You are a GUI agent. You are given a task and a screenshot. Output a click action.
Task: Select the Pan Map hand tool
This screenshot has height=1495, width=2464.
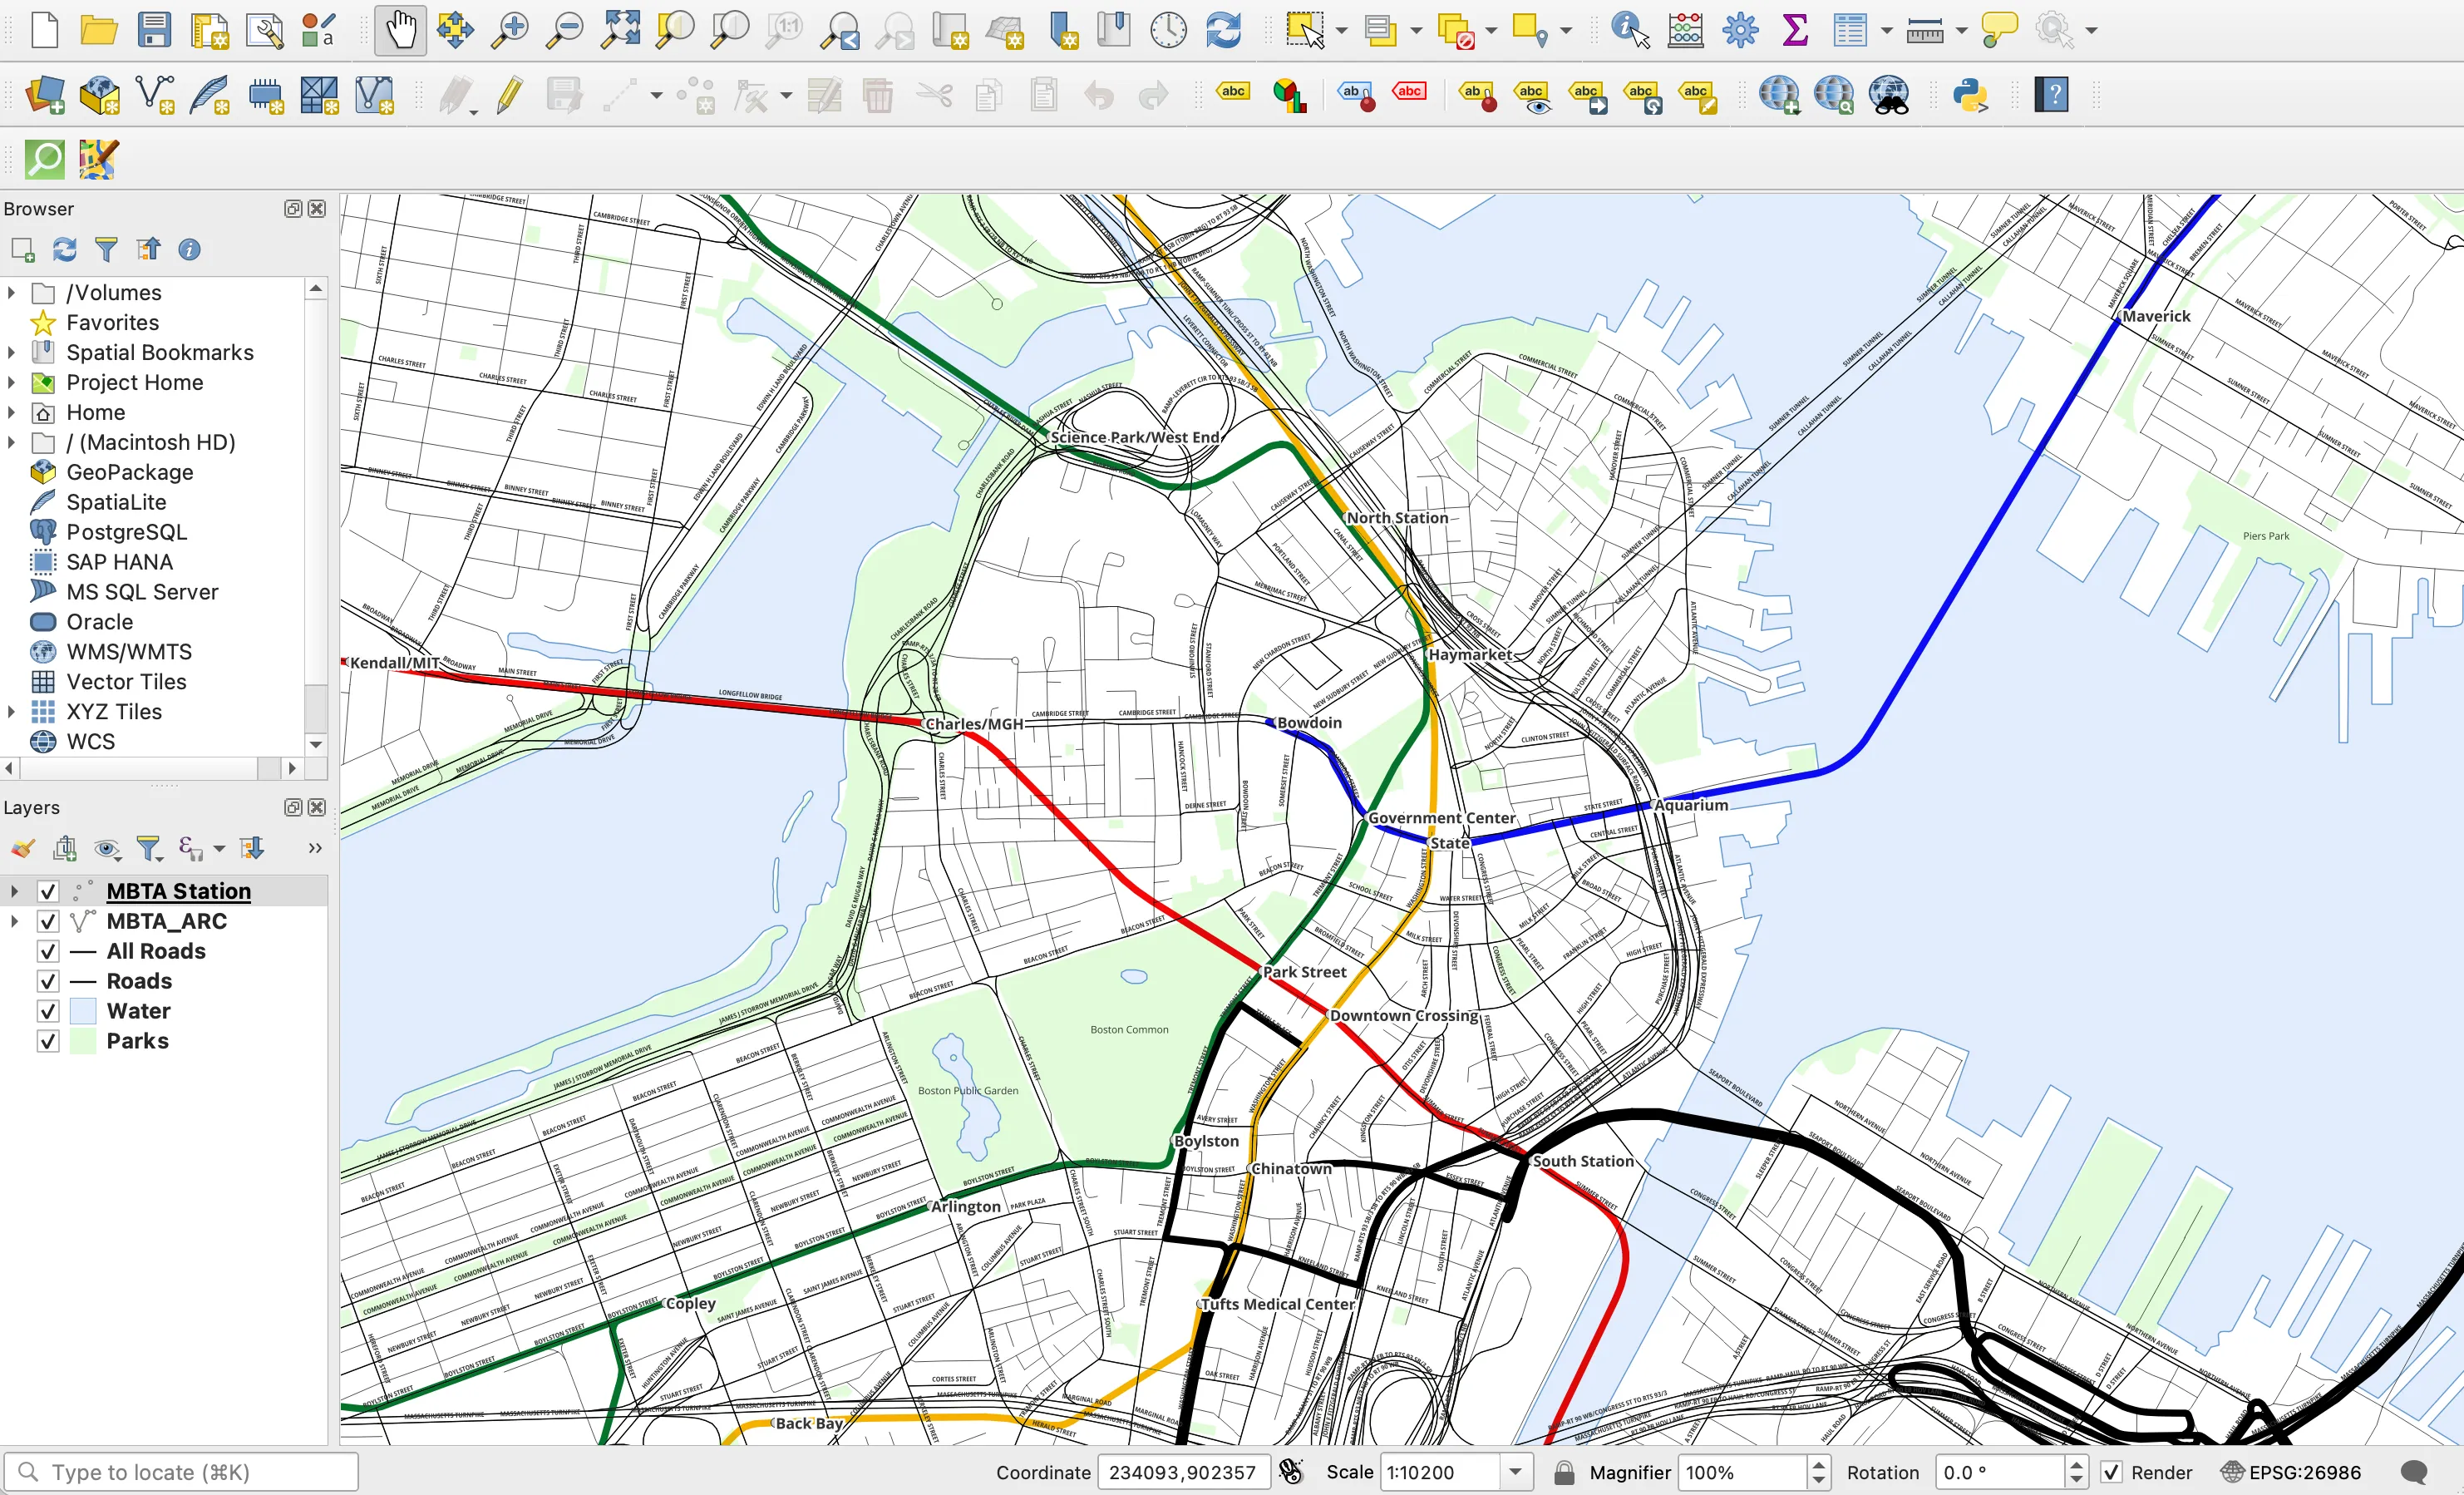(400, 30)
